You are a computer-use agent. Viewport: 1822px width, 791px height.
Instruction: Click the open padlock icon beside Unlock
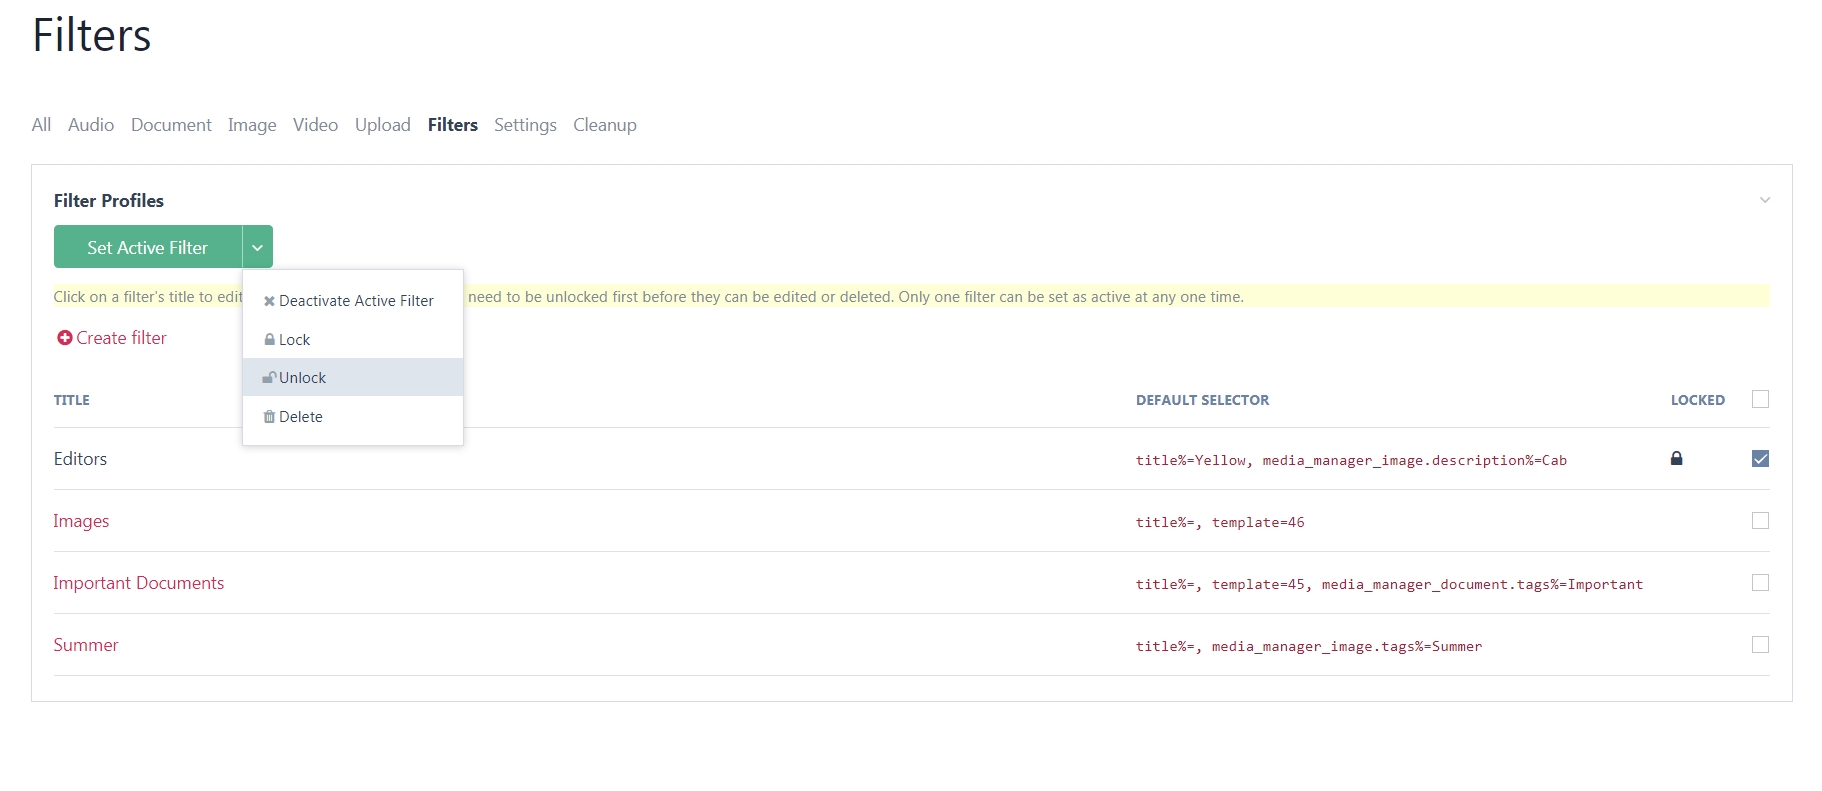click(x=269, y=377)
